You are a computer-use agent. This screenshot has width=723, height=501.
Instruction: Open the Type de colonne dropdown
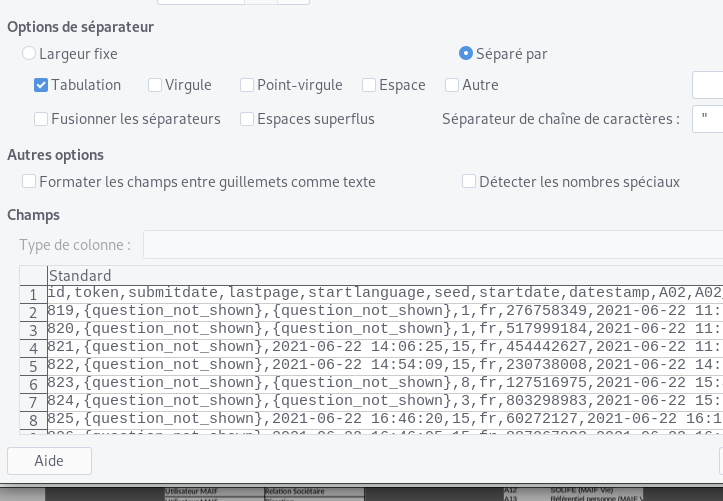point(432,245)
